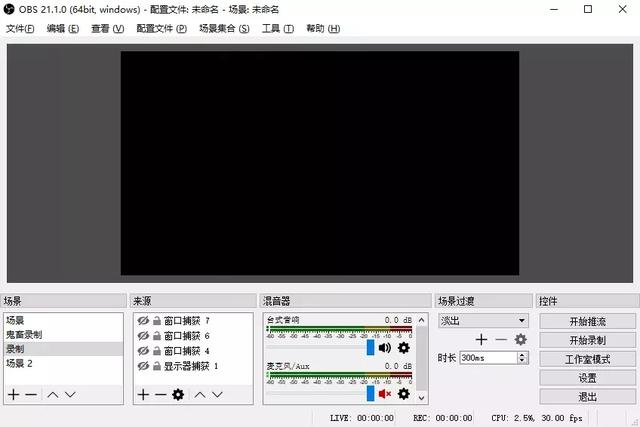Unmute the 麦克风/Aux red speaker
This screenshot has width=640, height=427.
(384, 394)
